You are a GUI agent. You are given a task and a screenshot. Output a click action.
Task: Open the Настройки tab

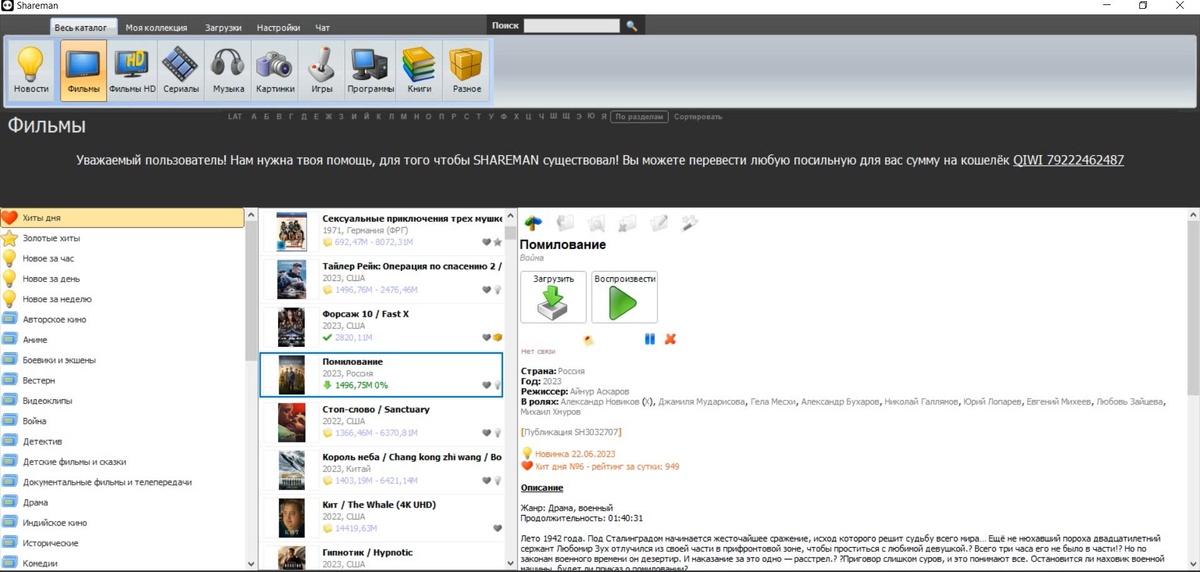[x=278, y=27]
